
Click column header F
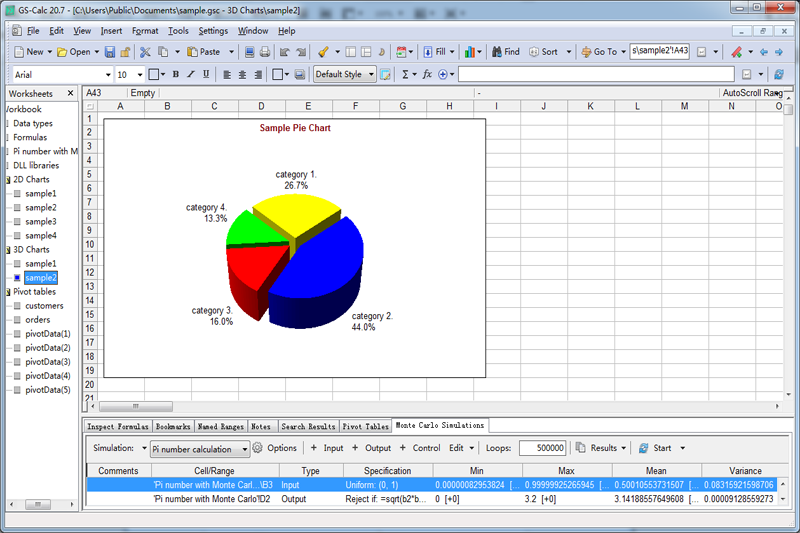click(356, 106)
